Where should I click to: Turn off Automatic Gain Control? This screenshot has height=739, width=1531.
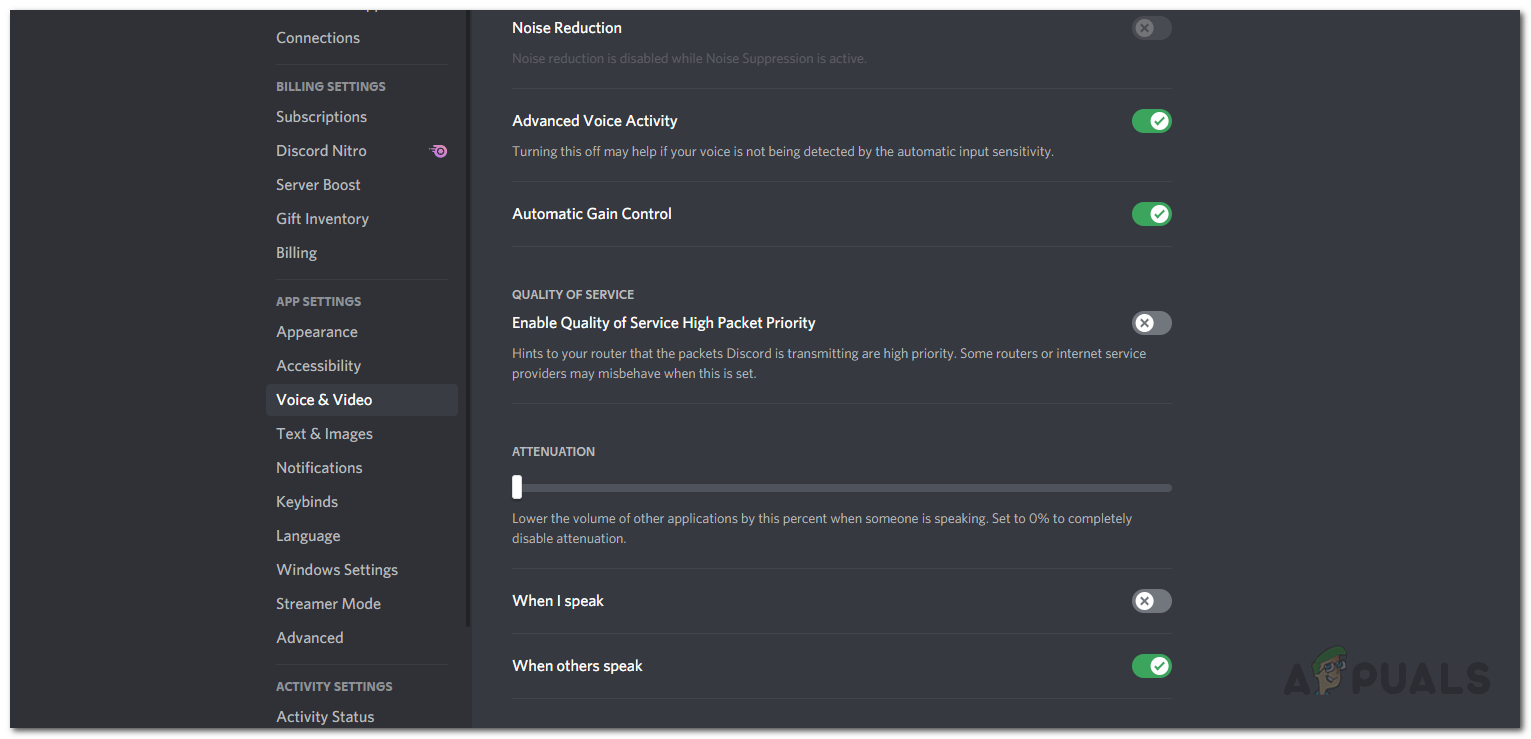pos(1151,214)
